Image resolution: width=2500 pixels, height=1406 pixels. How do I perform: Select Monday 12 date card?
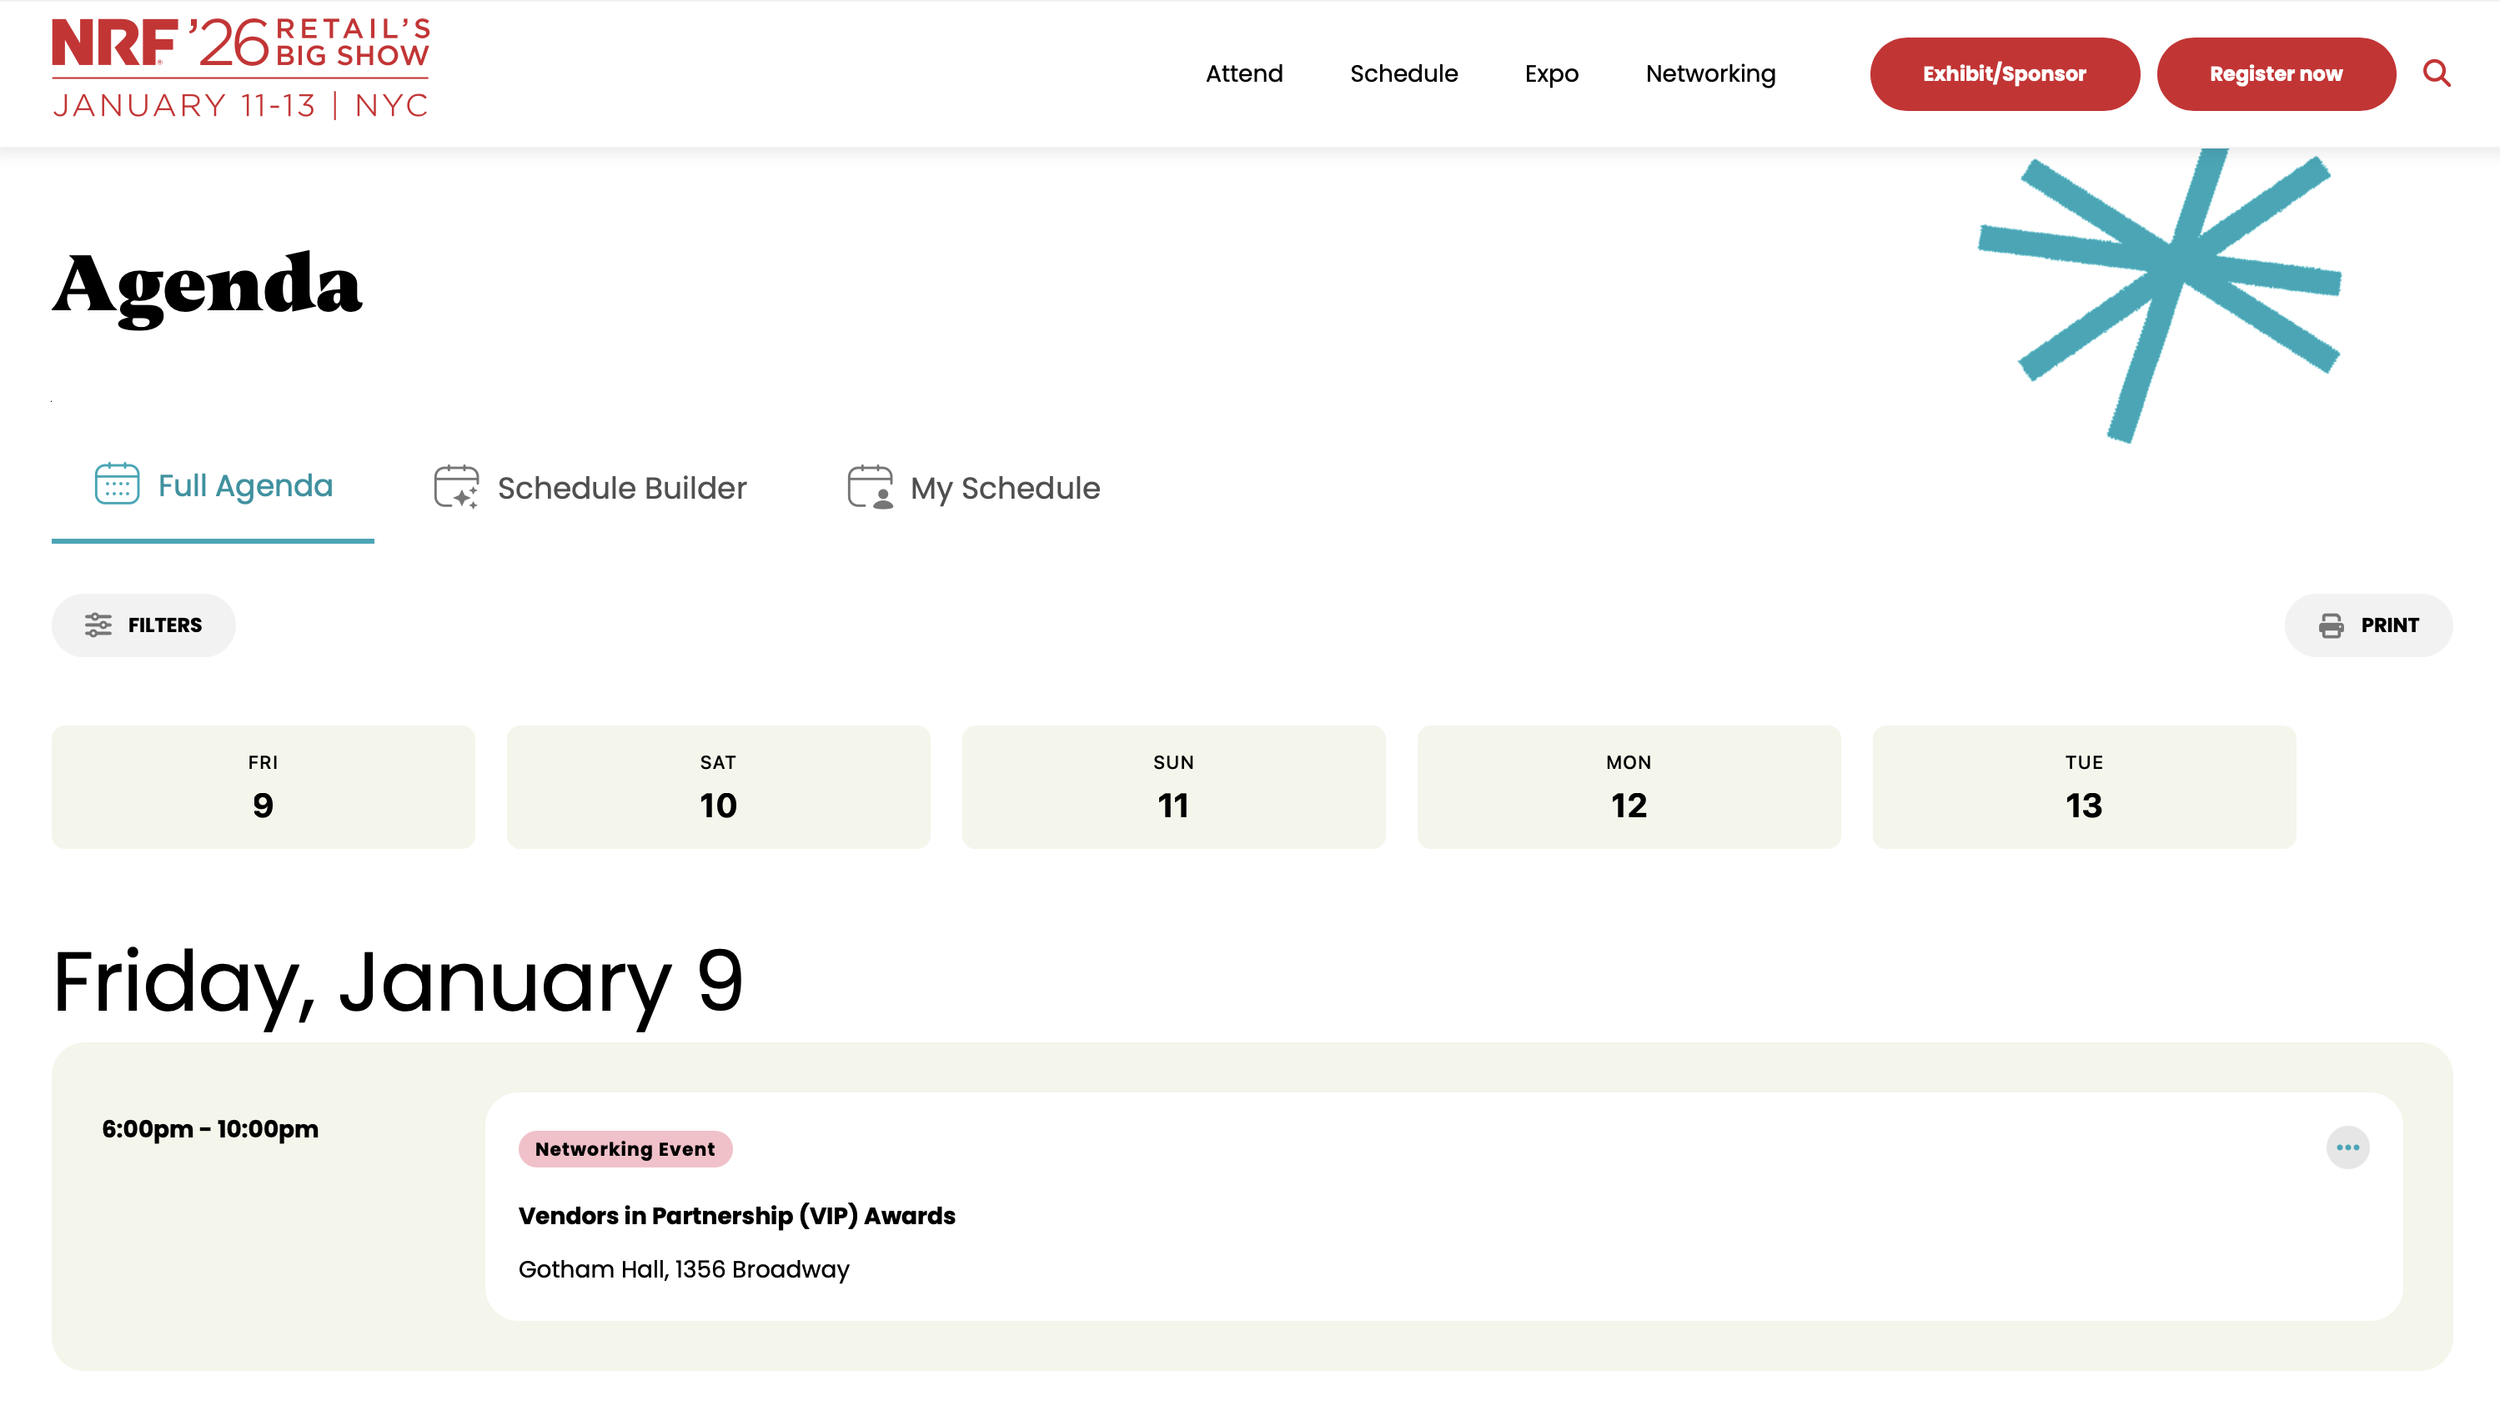pos(1628,787)
